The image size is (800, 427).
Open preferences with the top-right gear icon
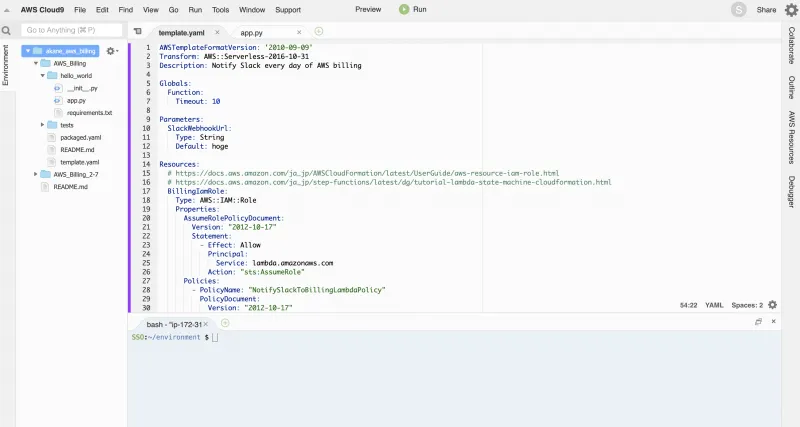(791, 10)
